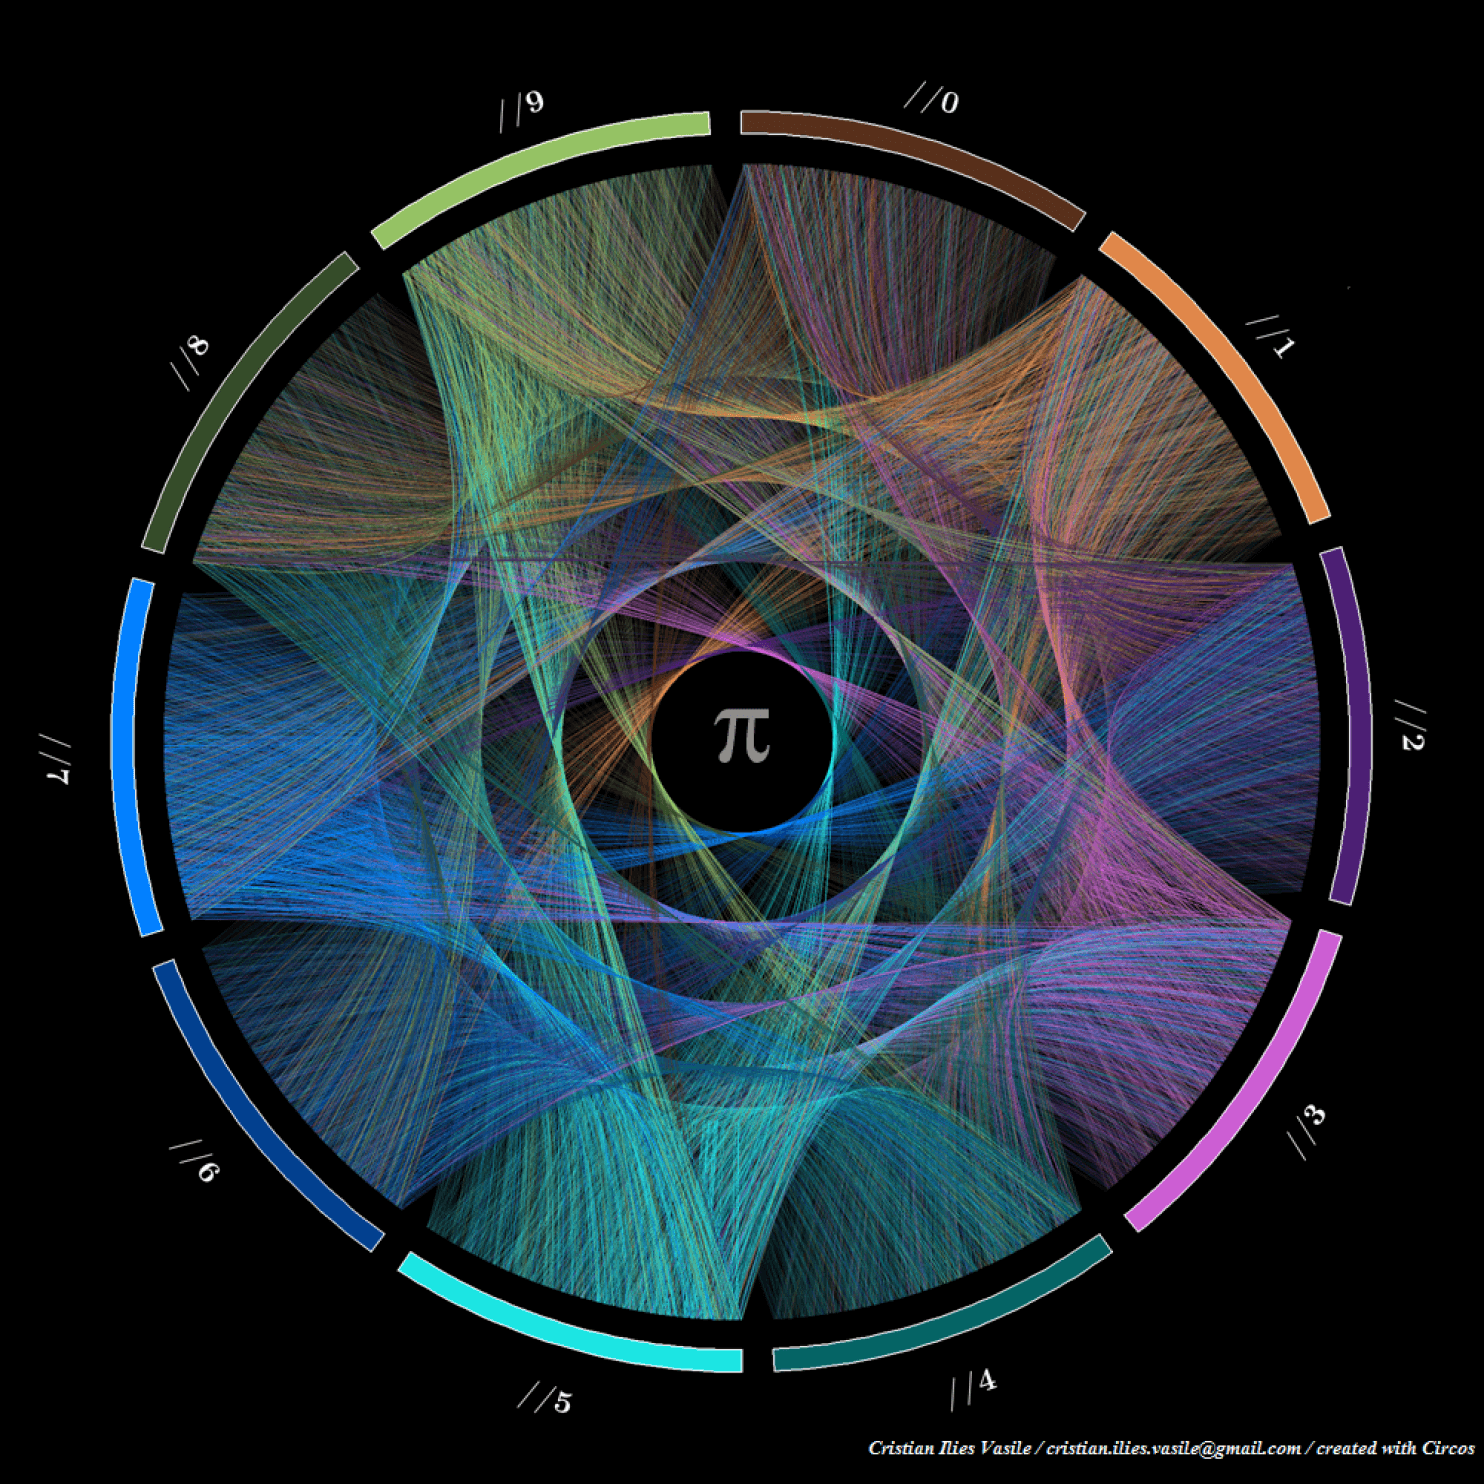
Task: Click the cristian.ilies.vasile@gmail.com email address
Action: coord(1173,1448)
